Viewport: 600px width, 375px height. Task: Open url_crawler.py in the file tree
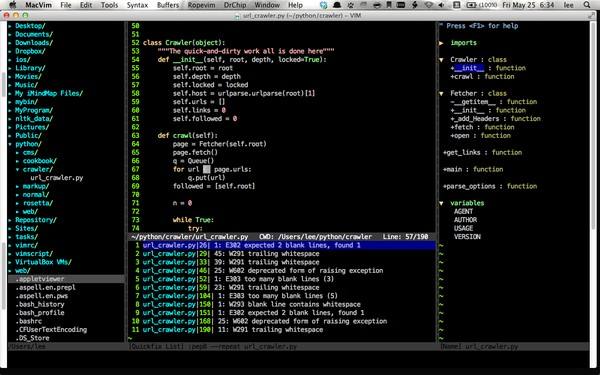57,178
